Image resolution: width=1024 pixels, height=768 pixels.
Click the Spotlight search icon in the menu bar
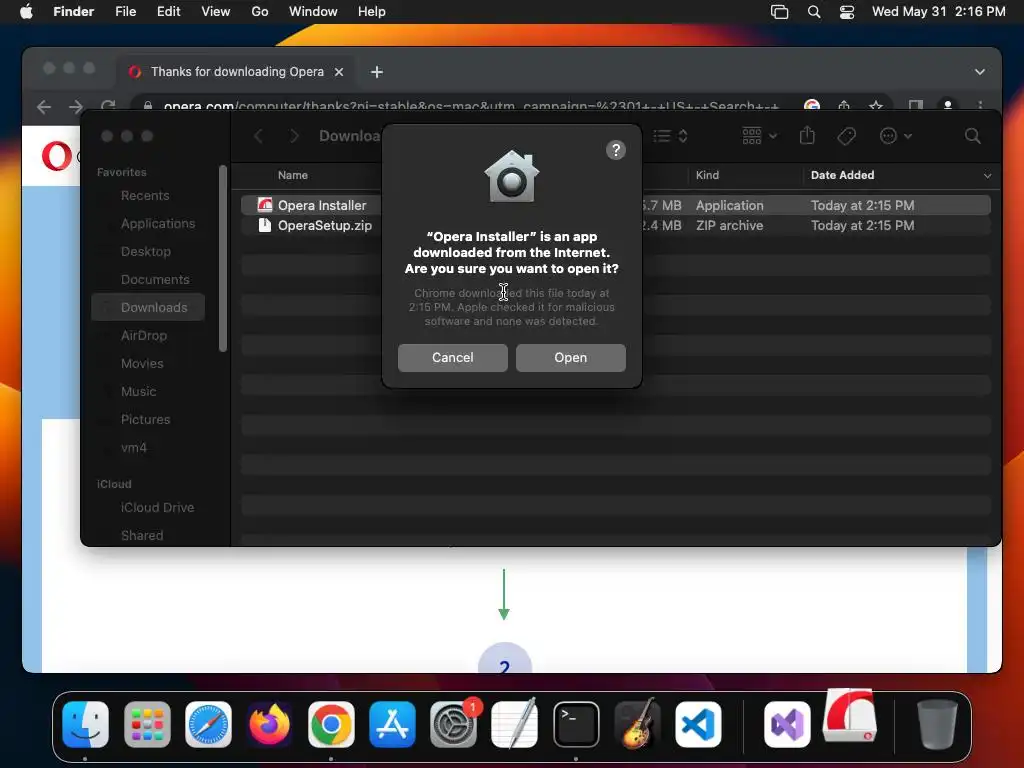click(x=814, y=12)
